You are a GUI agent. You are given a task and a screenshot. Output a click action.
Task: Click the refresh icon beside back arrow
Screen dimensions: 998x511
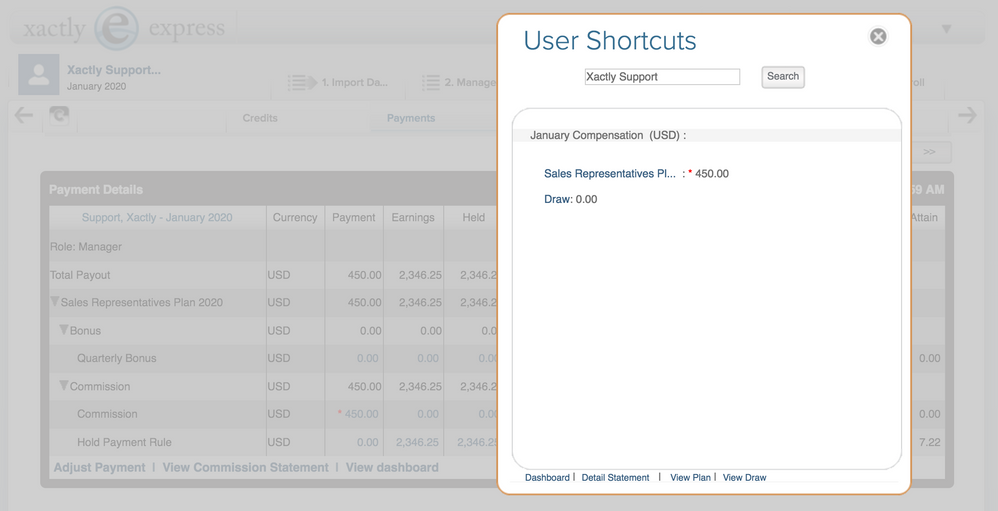click(x=59, y=116)
